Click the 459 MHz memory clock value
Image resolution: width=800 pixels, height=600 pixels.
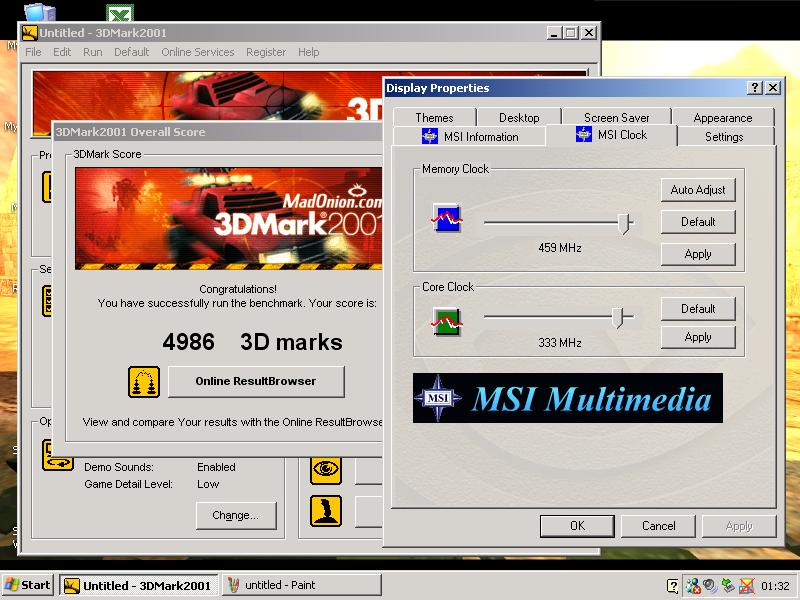click(560, 248)
